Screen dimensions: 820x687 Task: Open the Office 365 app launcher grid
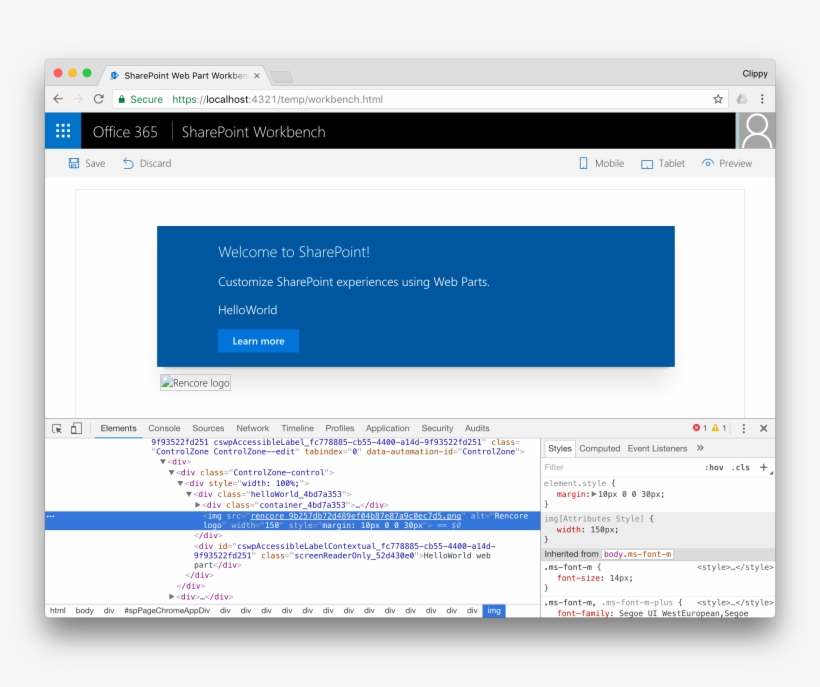(x=63, y=131)
